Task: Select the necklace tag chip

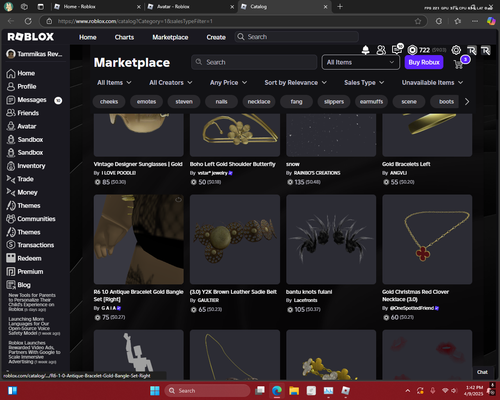Action: click(x=259, y=102)
